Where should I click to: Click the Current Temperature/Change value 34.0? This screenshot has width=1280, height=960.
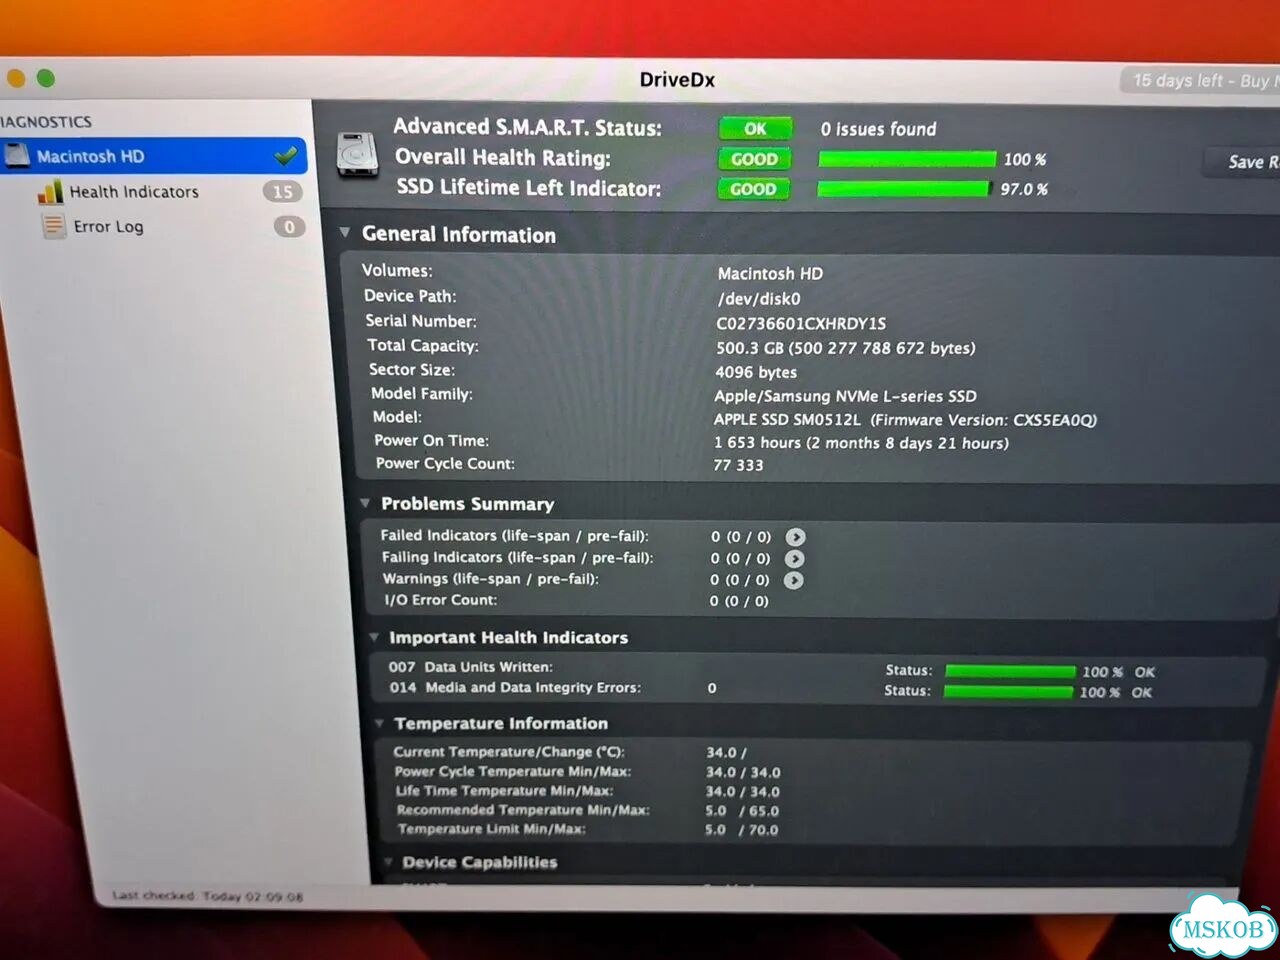tap(726, 752)
